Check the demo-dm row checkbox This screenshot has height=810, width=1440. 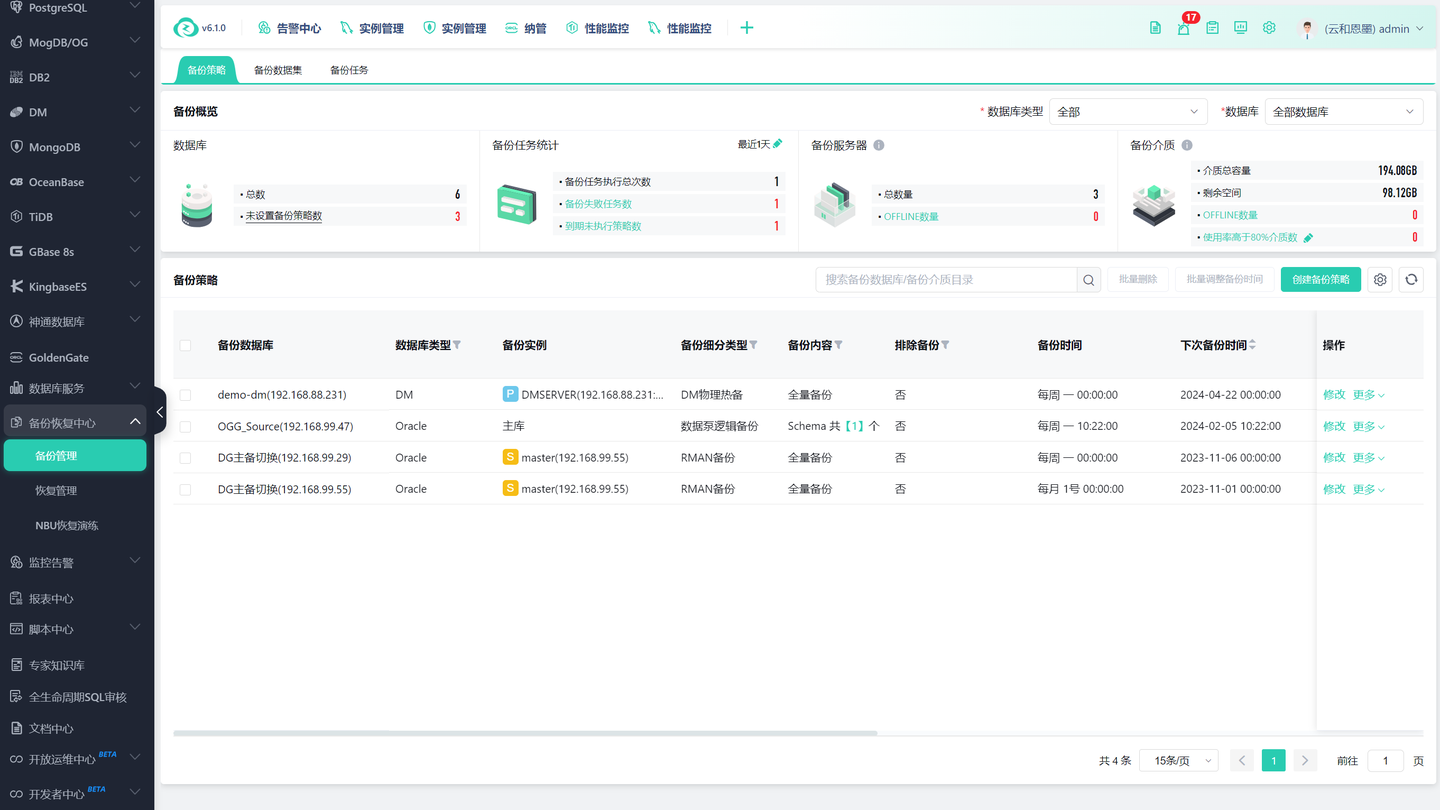(185, 395)
